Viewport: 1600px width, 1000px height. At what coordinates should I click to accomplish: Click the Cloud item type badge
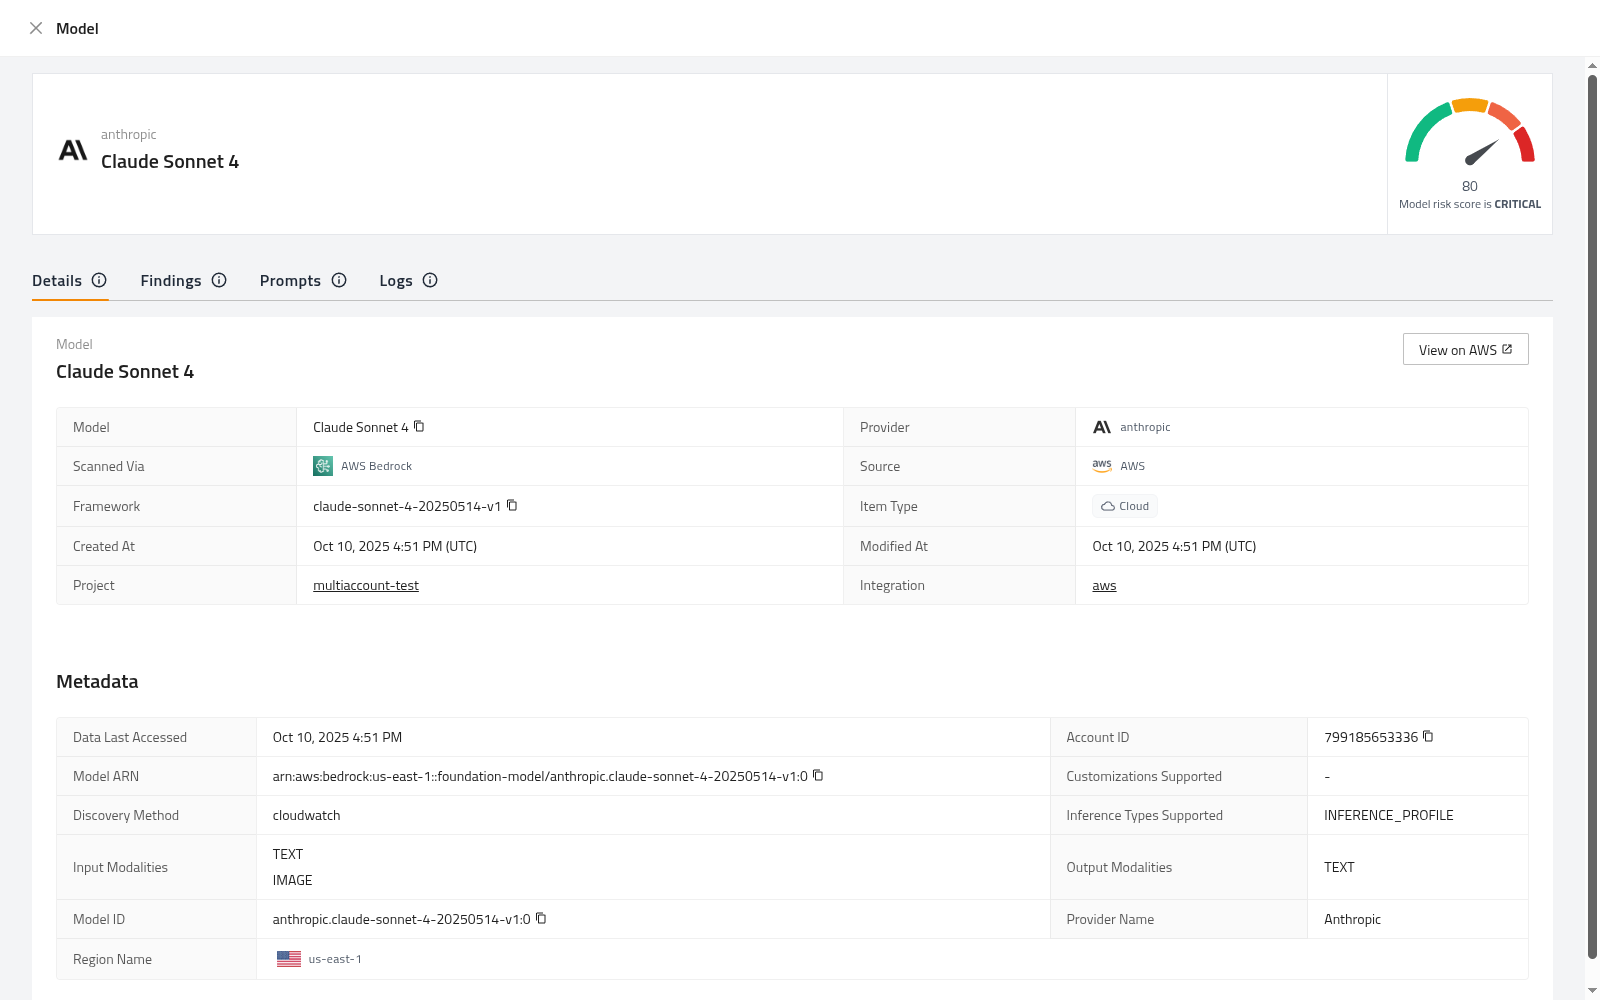pyautogui.click(x=1125, y=506)
